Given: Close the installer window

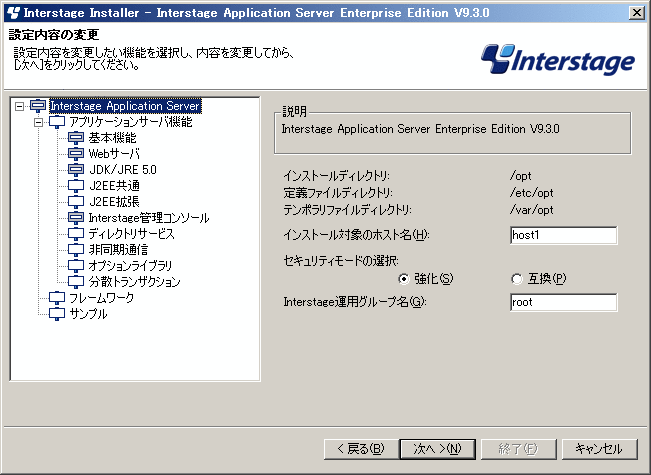Looking at the screenshot, I should coord(637,13).
